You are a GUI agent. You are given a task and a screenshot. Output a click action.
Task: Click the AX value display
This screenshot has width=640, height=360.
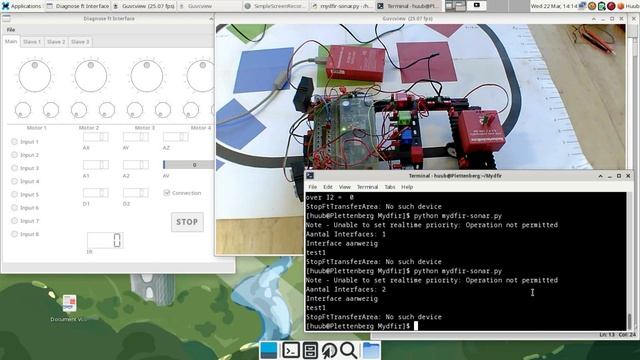tap(96, 137)
